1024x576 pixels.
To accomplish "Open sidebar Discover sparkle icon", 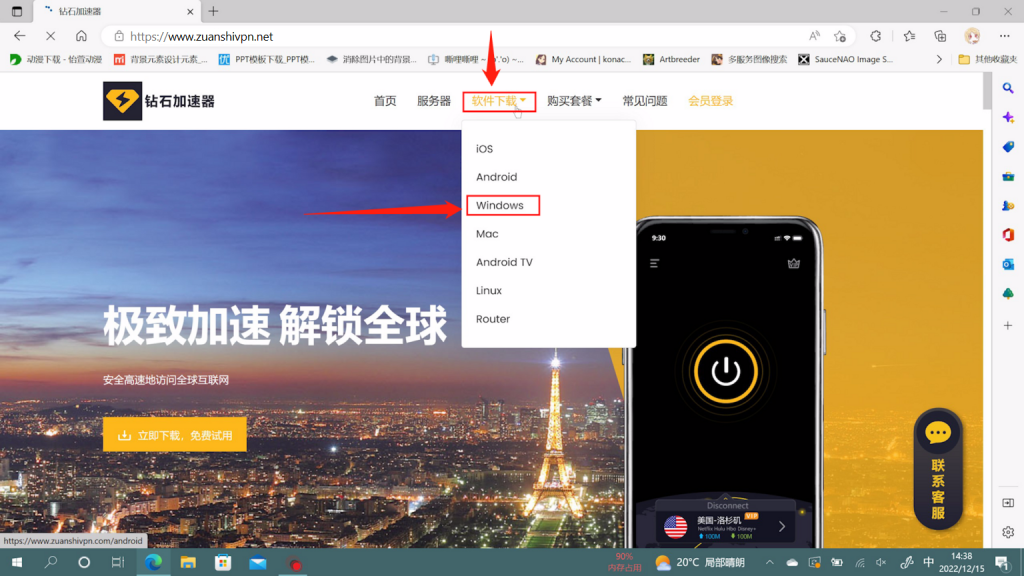I will 1008,118.
